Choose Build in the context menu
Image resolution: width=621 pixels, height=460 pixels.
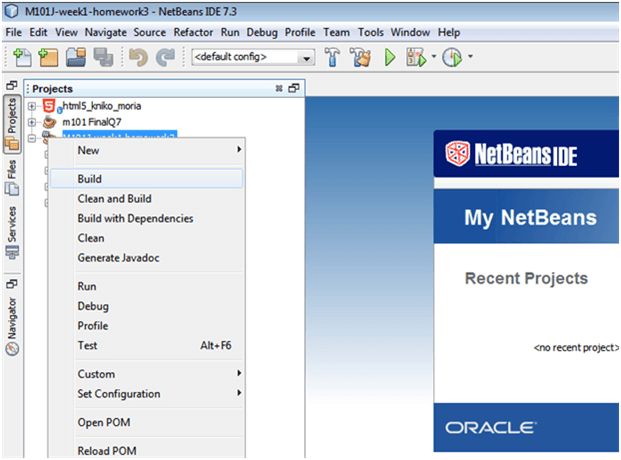point(147,179)
